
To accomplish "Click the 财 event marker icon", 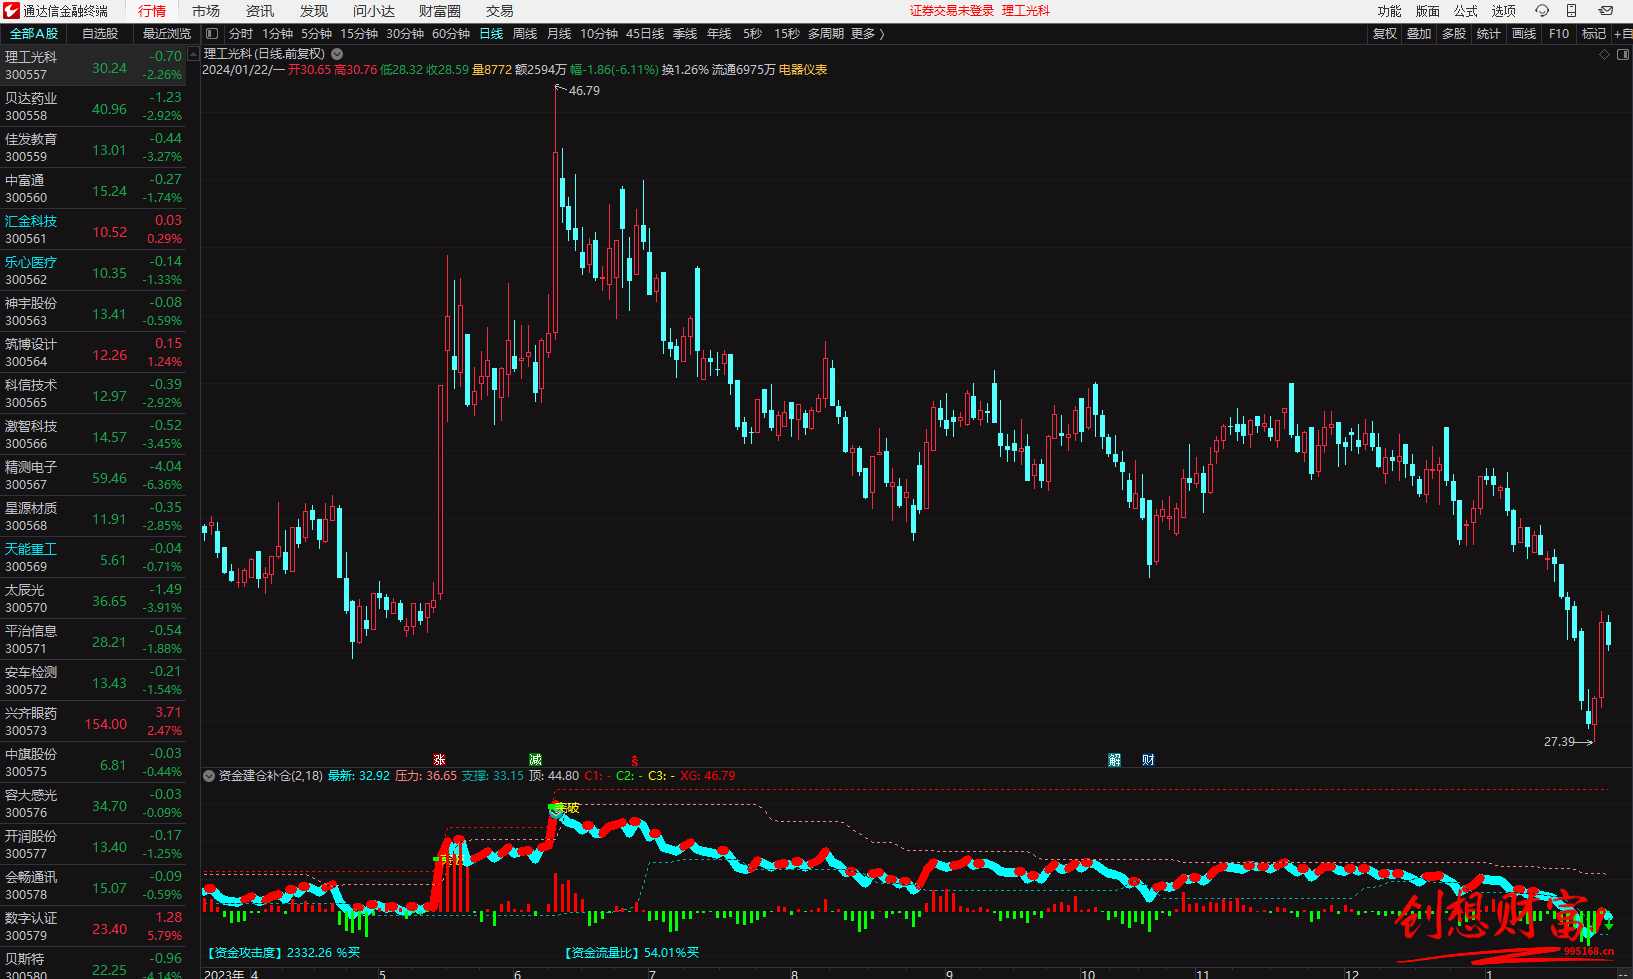I will tap(1148, 760).
